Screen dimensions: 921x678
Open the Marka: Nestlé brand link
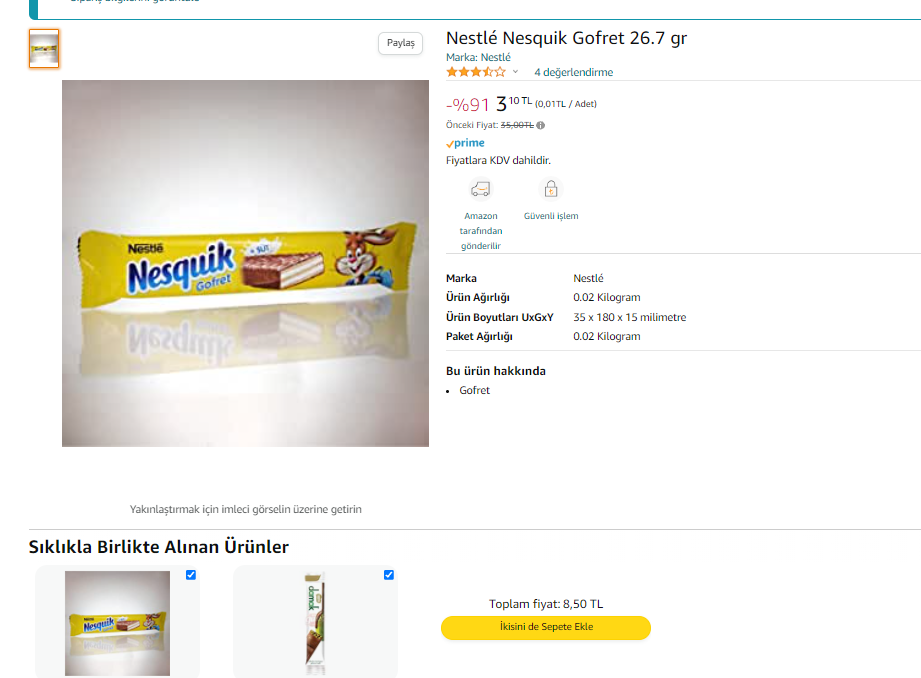point(478,57)
